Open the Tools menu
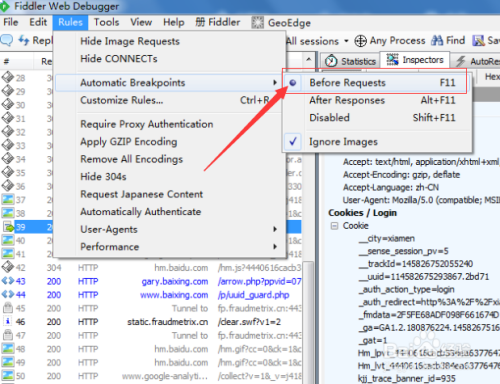Viewport: 500px width, 384px height. click(x=106, y=22)
